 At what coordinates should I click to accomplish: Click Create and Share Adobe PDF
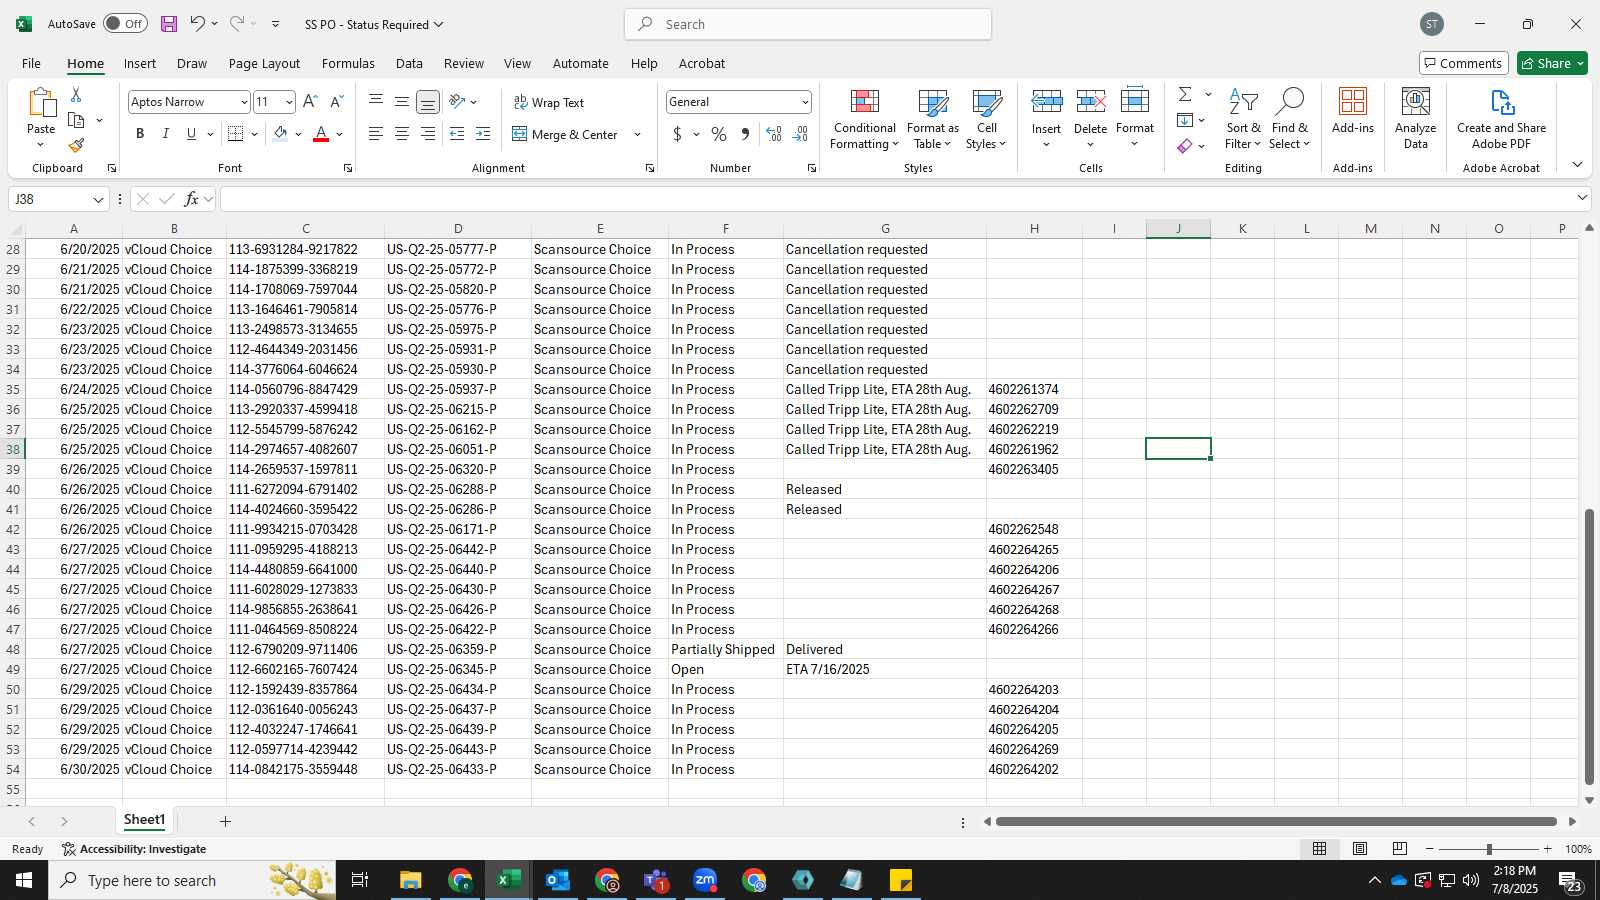click(x=1501, y=119)
